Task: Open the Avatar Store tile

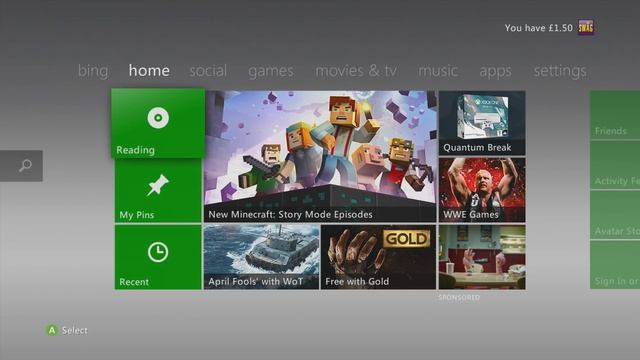Action: [x=615, y=215]
